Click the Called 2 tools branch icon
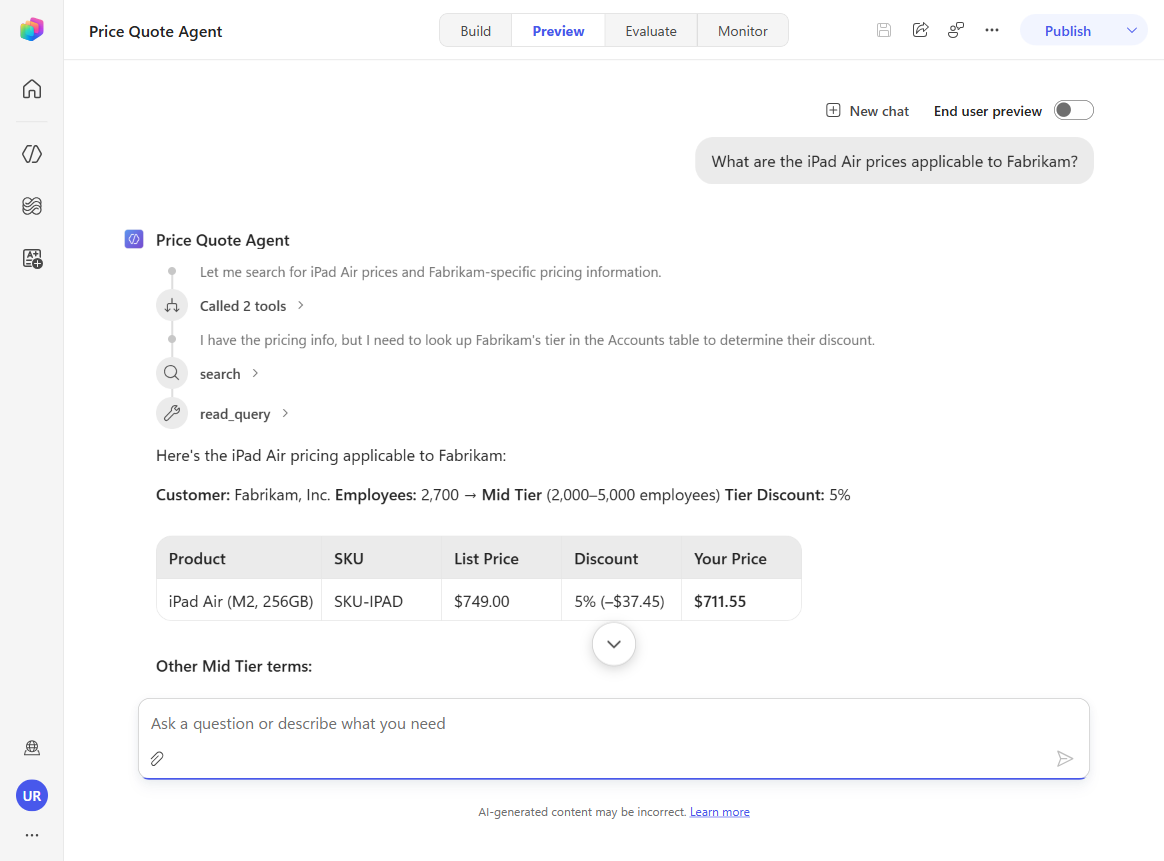 171,306
